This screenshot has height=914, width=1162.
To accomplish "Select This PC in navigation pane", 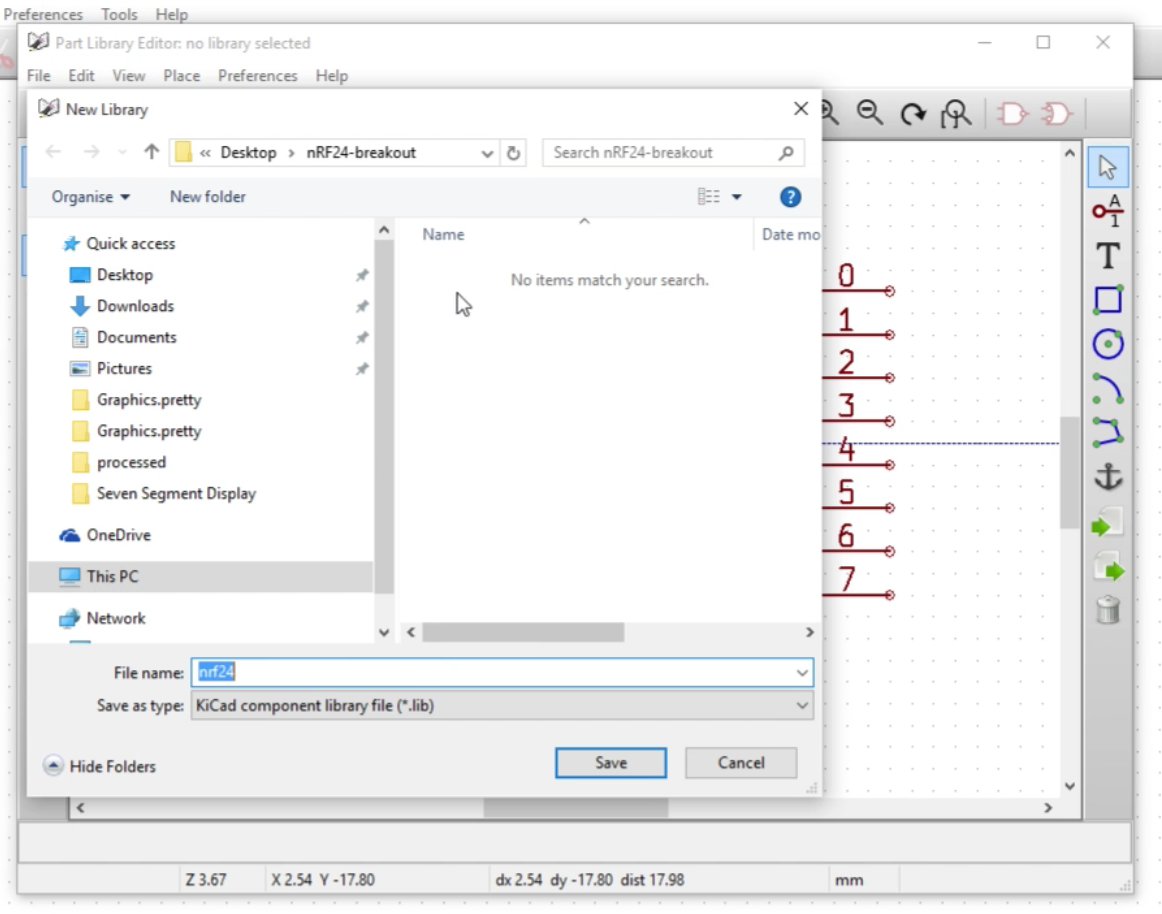I will [112, 577].
